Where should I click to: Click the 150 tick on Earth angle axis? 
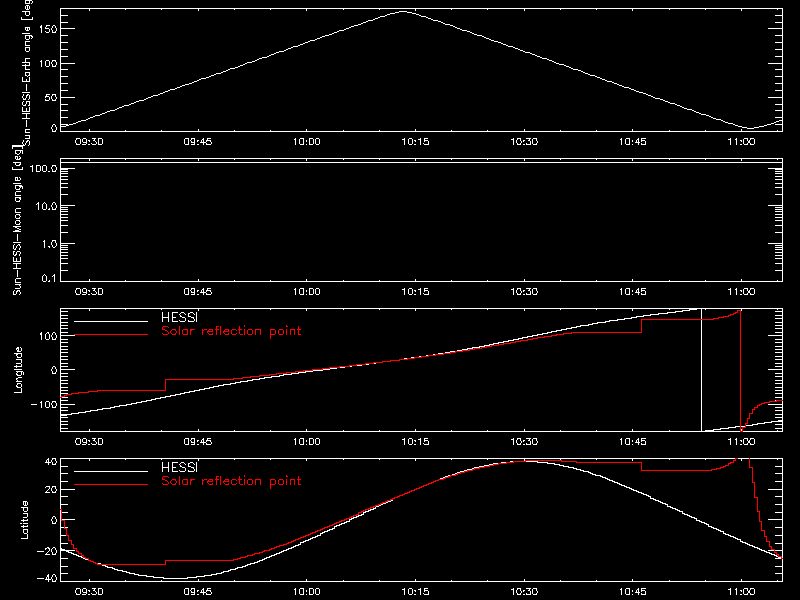[48, 29]
